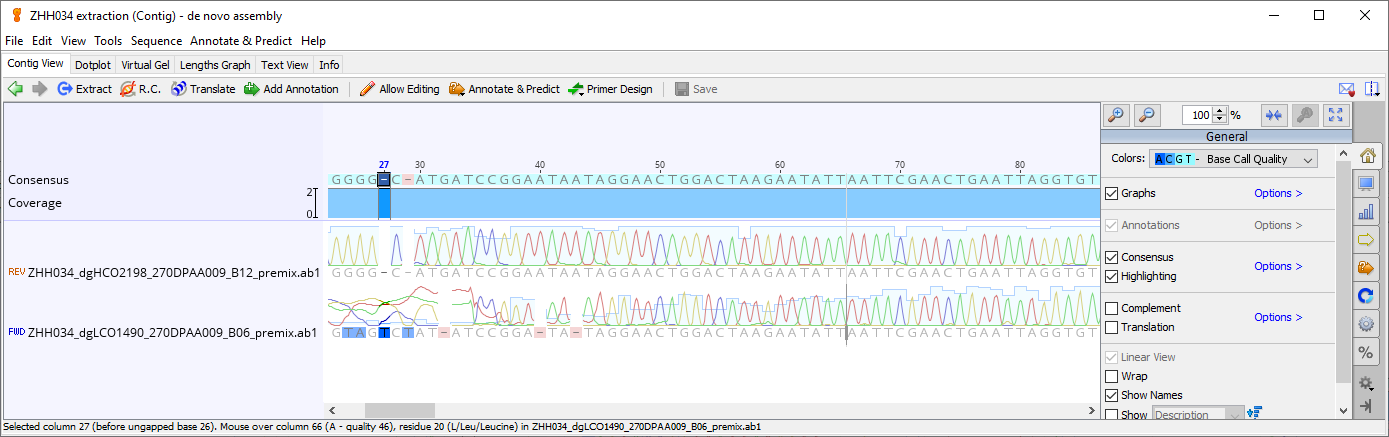Open the Edit menu
The width and height of the screenshot is (1389, 437).
pos(42,41)
